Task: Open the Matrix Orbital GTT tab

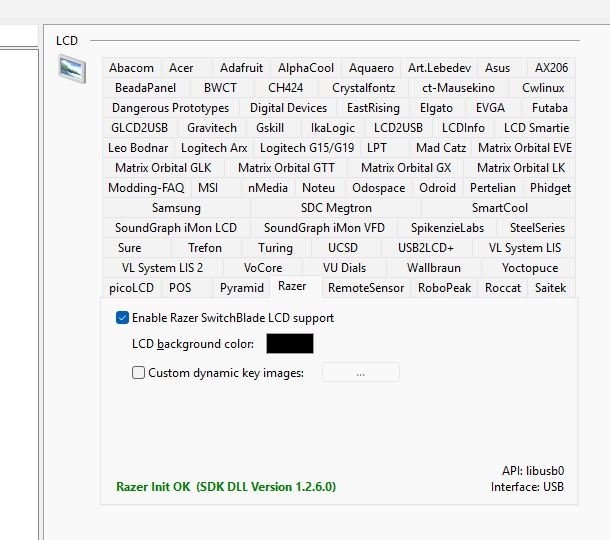Action: pos(286,168)
